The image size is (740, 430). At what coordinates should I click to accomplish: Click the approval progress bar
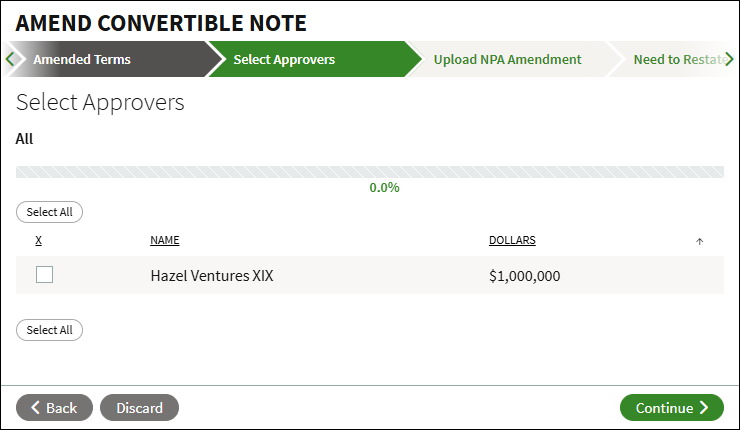(369, 172)
